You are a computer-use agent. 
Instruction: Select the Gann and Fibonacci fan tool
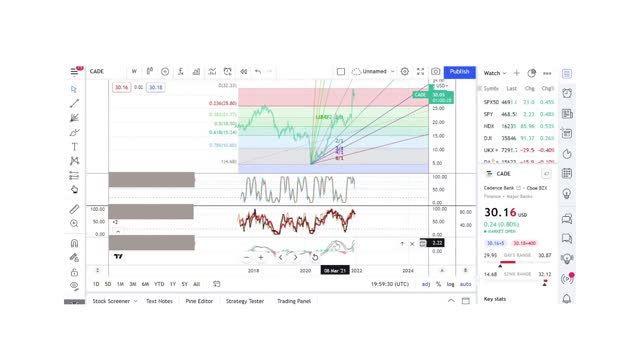[74, 118]
